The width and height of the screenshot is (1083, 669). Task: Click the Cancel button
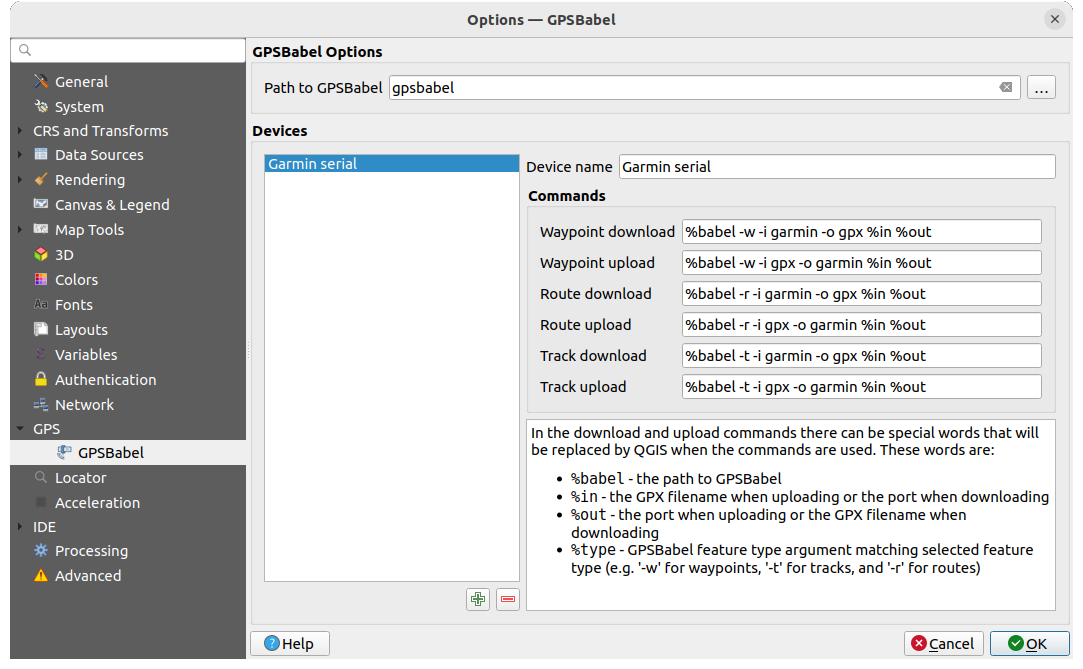pos(944,643)
